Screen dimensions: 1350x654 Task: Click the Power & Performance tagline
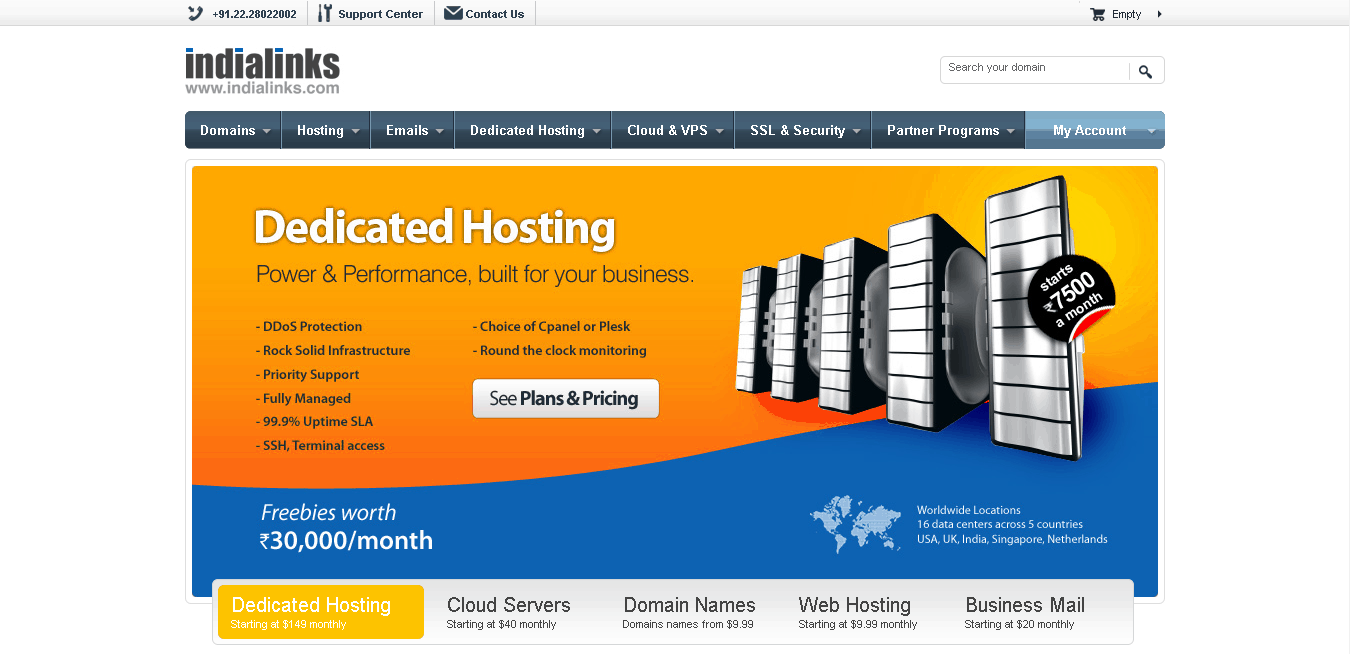tap(475, 274)
